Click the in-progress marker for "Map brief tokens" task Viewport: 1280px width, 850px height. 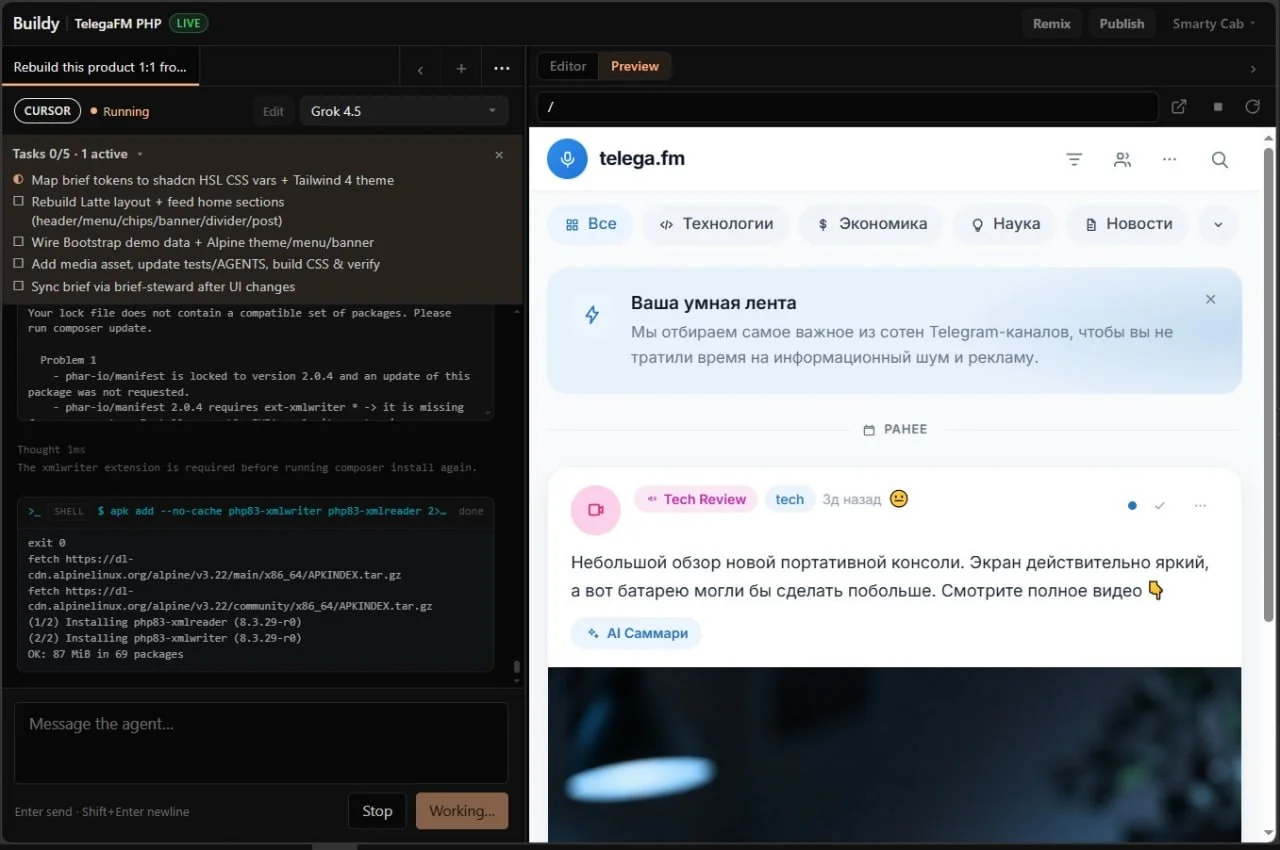[18, 180]
